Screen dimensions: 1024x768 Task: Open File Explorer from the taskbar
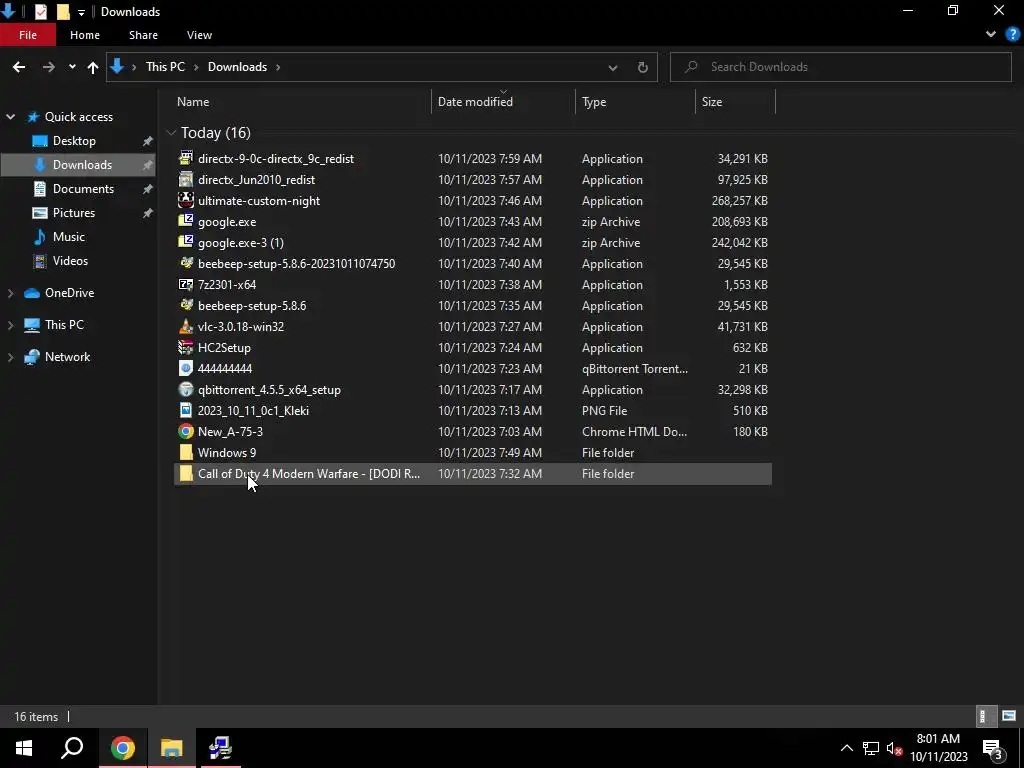tap(172, 748)
